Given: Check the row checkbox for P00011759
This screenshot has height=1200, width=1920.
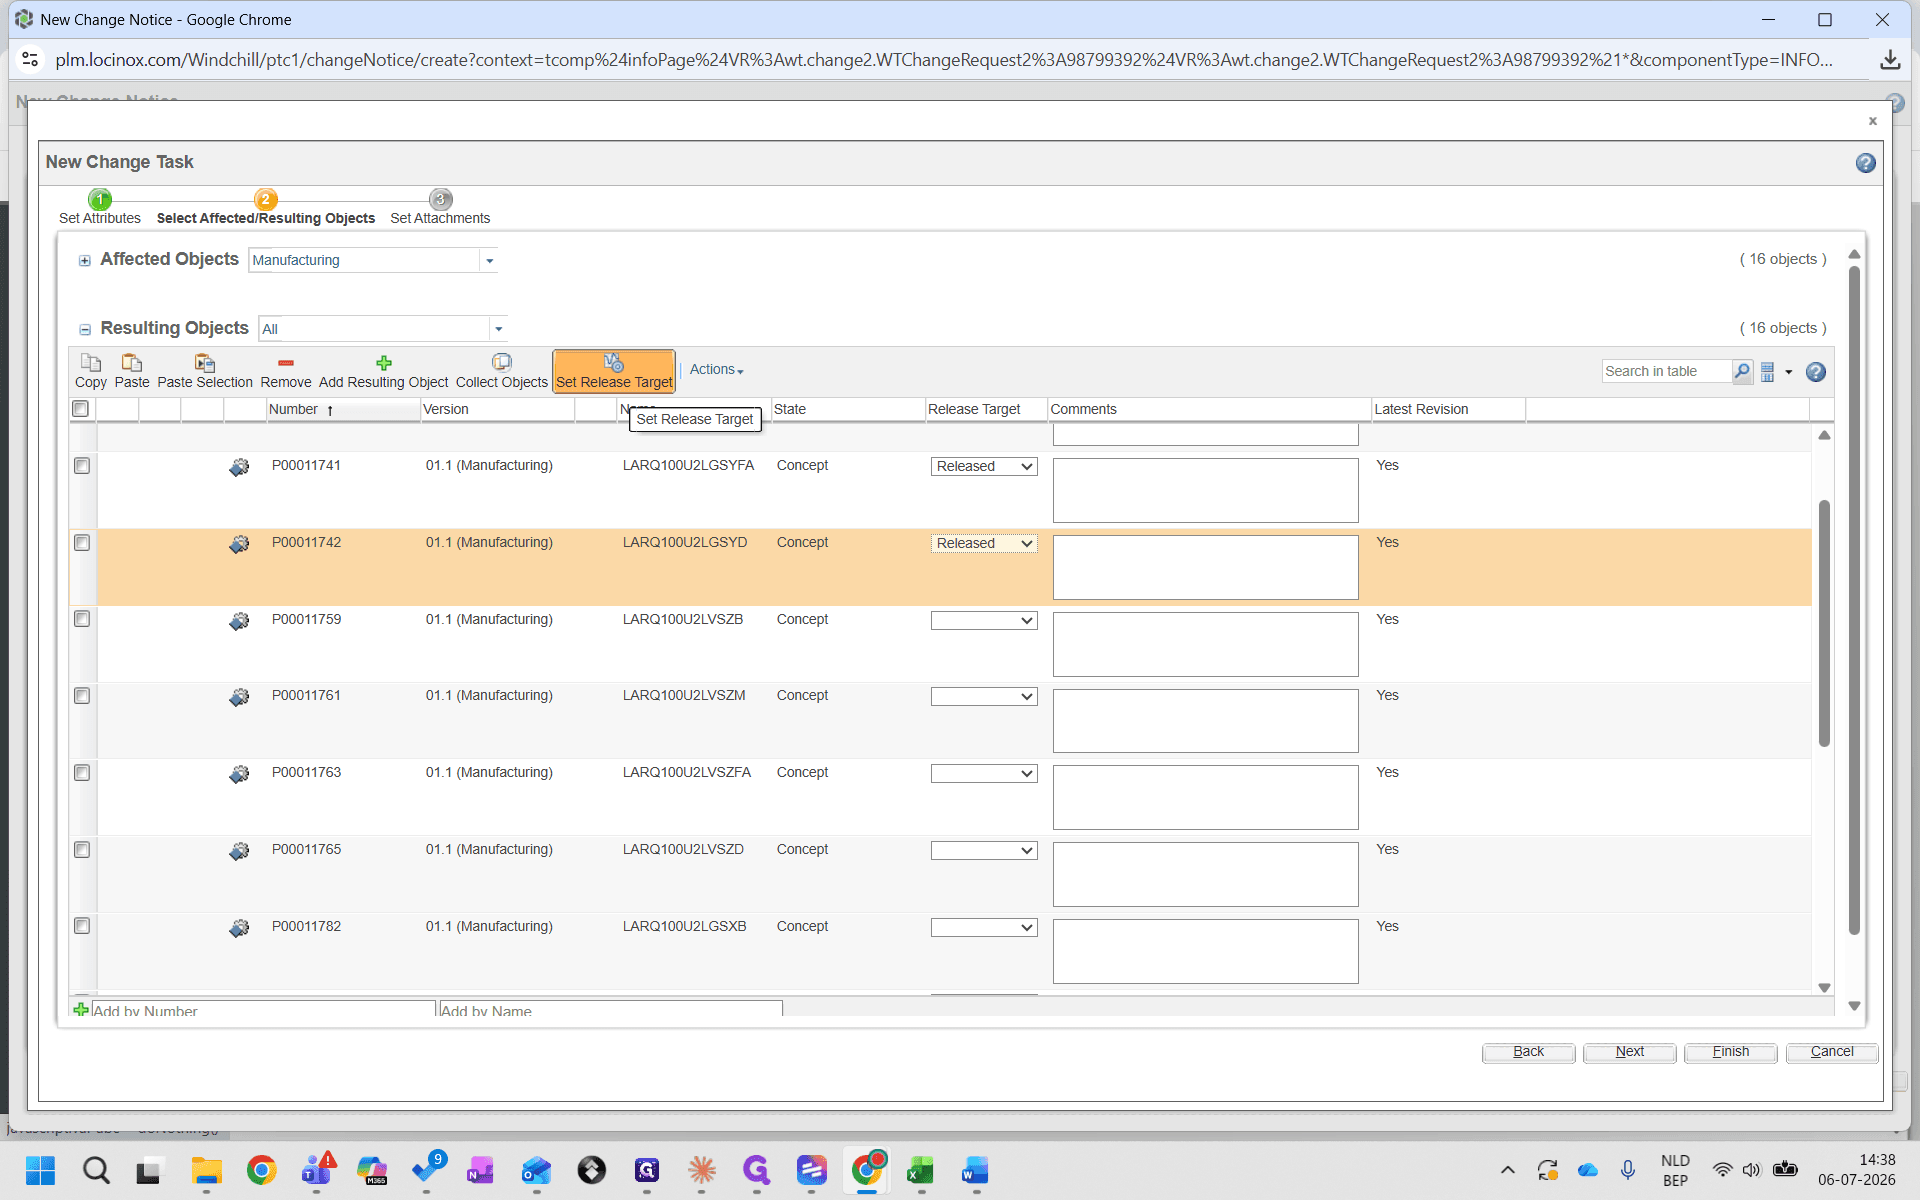Looking at the screenshot, I should tap(82, 619).
